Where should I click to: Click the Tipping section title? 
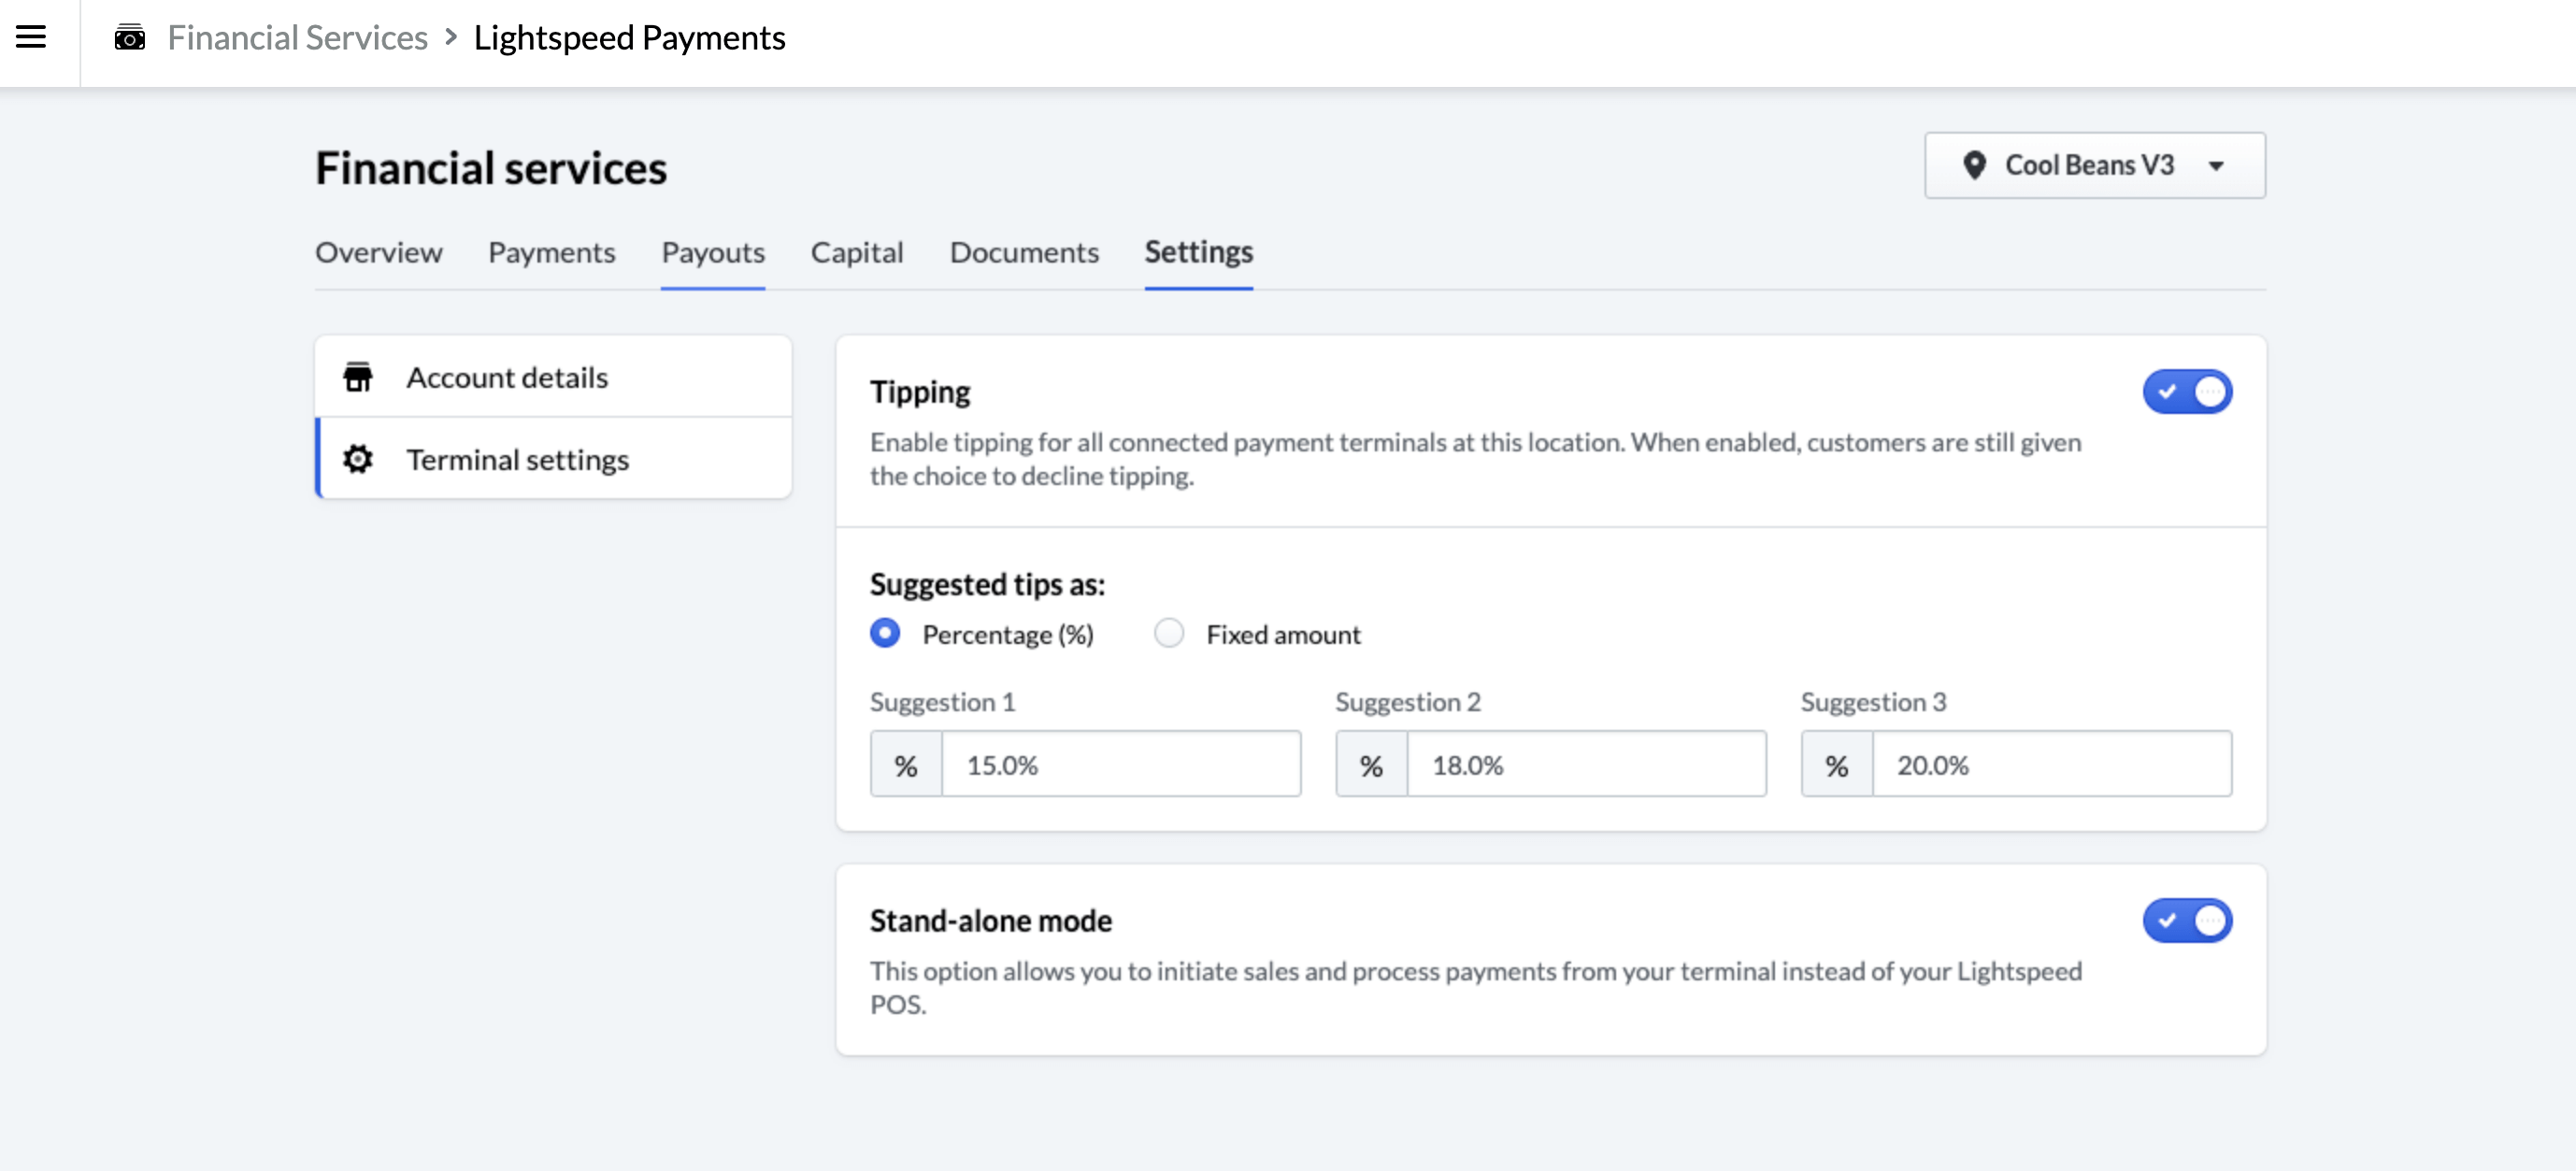(919, 392)
